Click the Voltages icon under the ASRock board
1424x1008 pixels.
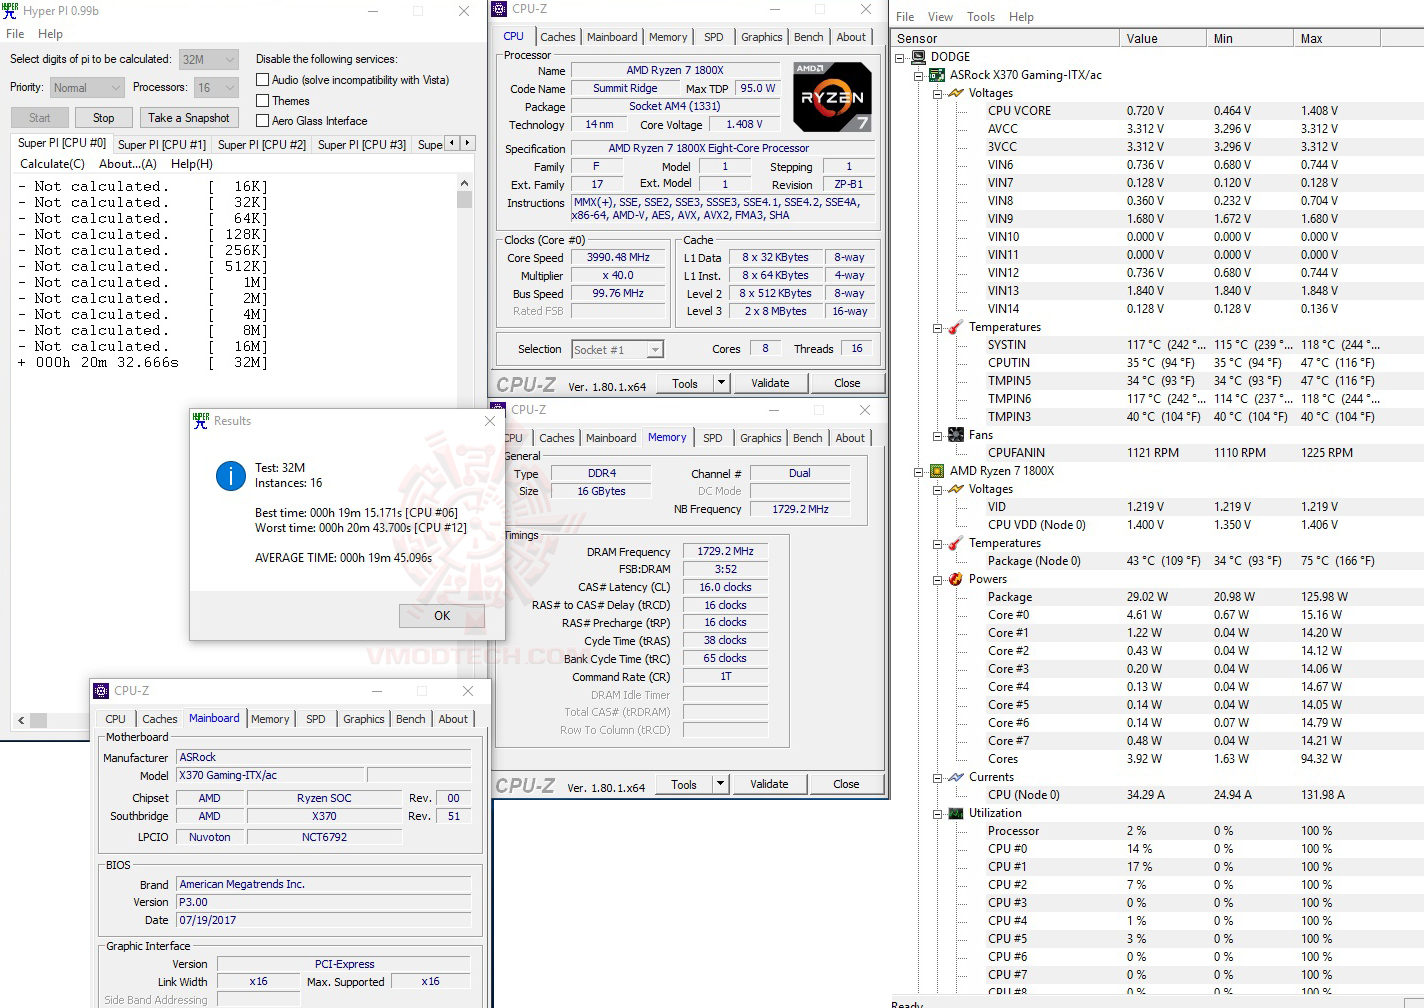(955, 93)
